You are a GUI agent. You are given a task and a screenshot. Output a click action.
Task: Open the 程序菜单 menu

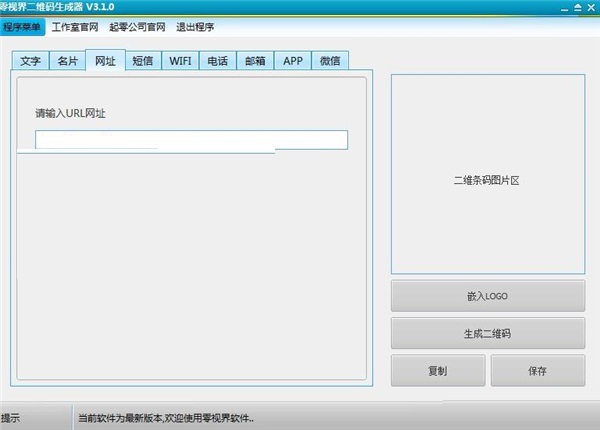click(x=22, y=27)
